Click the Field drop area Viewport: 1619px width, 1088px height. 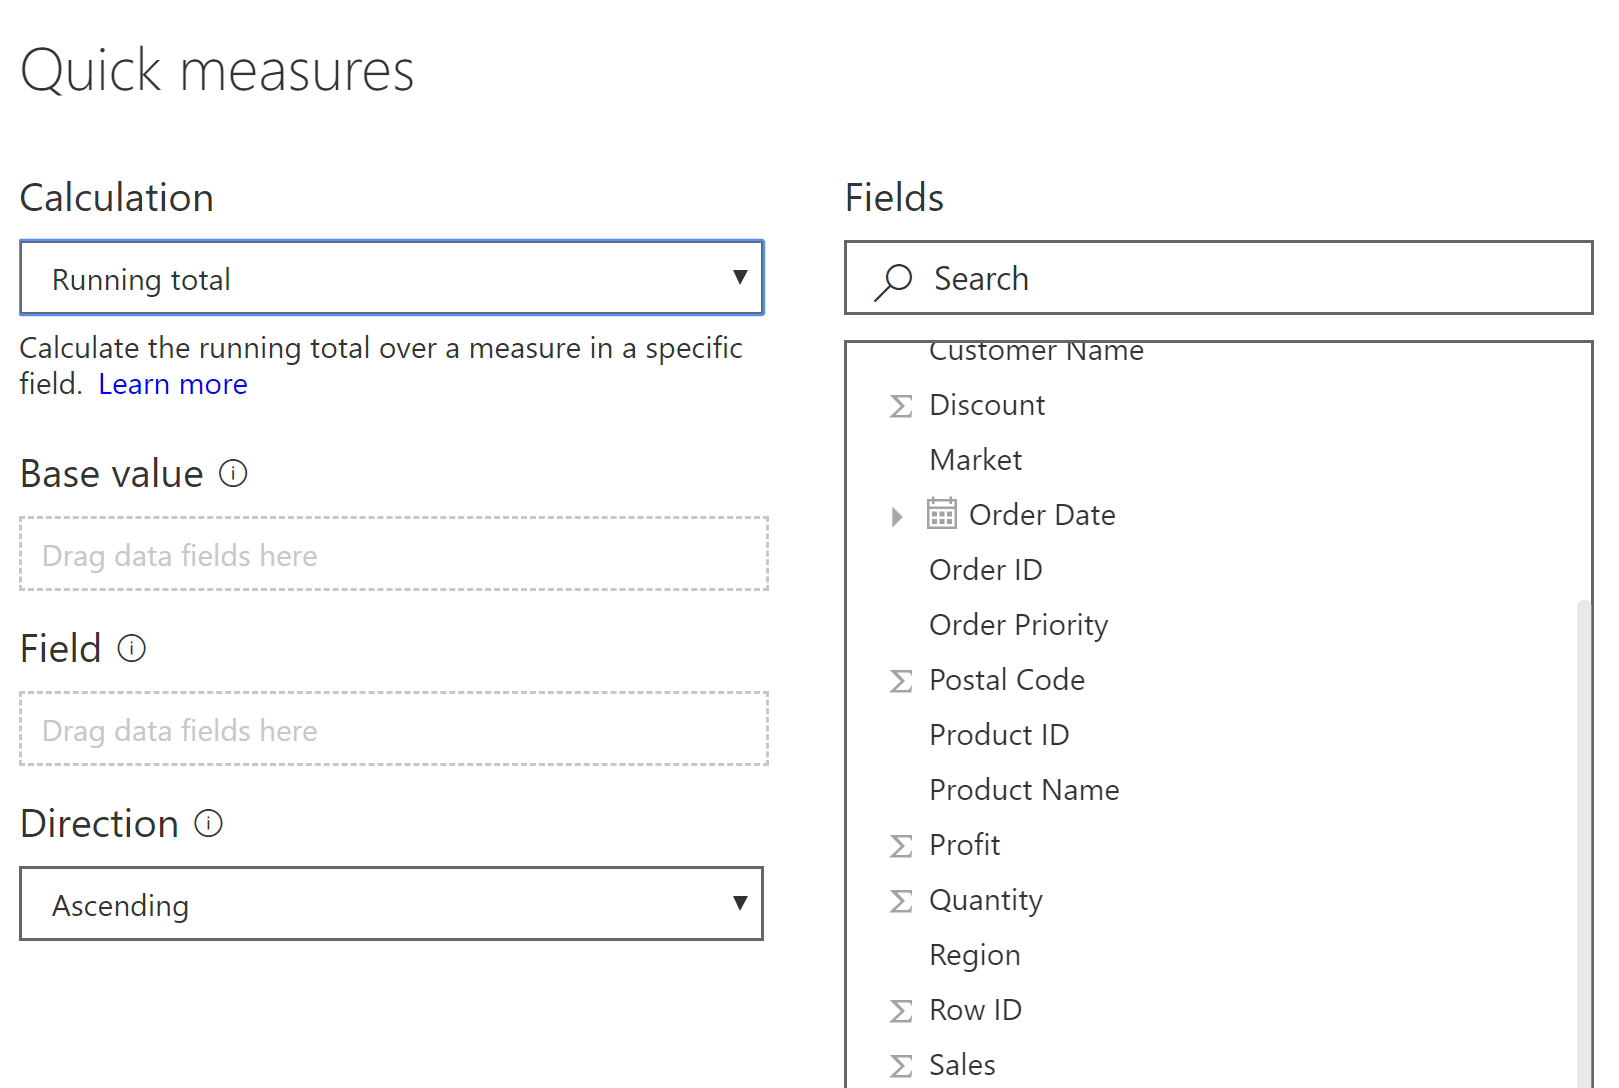[x=394, y=729]
